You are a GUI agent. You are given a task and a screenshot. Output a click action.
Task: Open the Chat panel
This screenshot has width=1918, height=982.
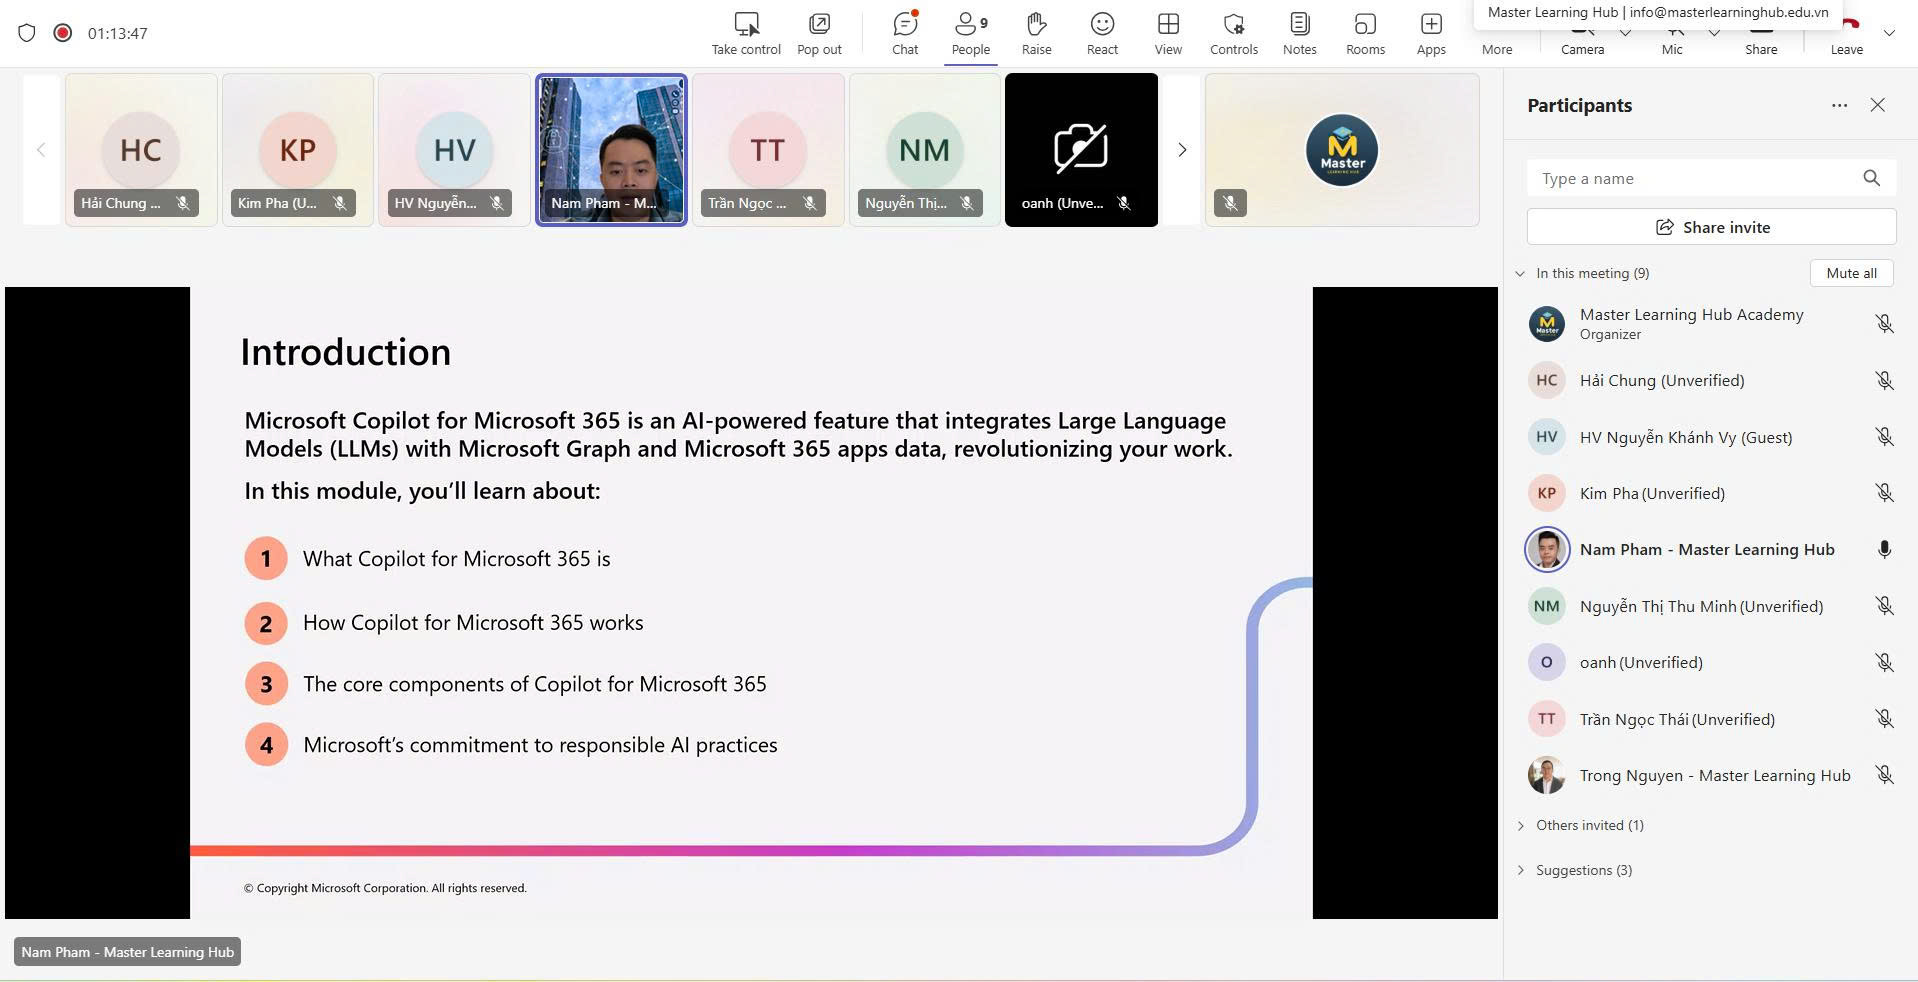pyautogui.click(x=904, y=33)
